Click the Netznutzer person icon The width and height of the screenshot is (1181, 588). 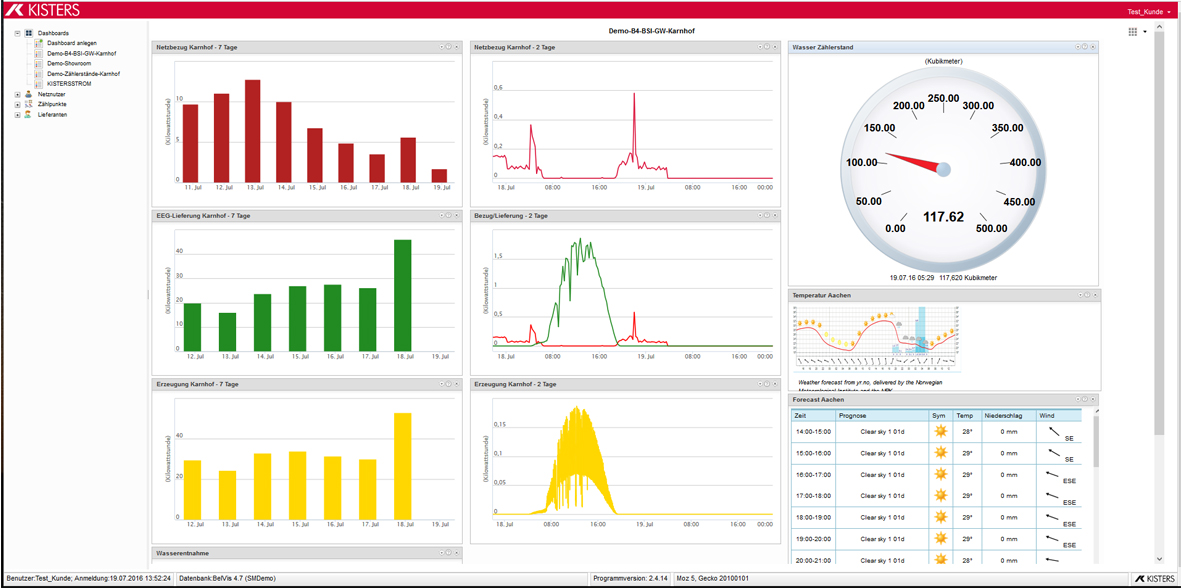point(28,94)
